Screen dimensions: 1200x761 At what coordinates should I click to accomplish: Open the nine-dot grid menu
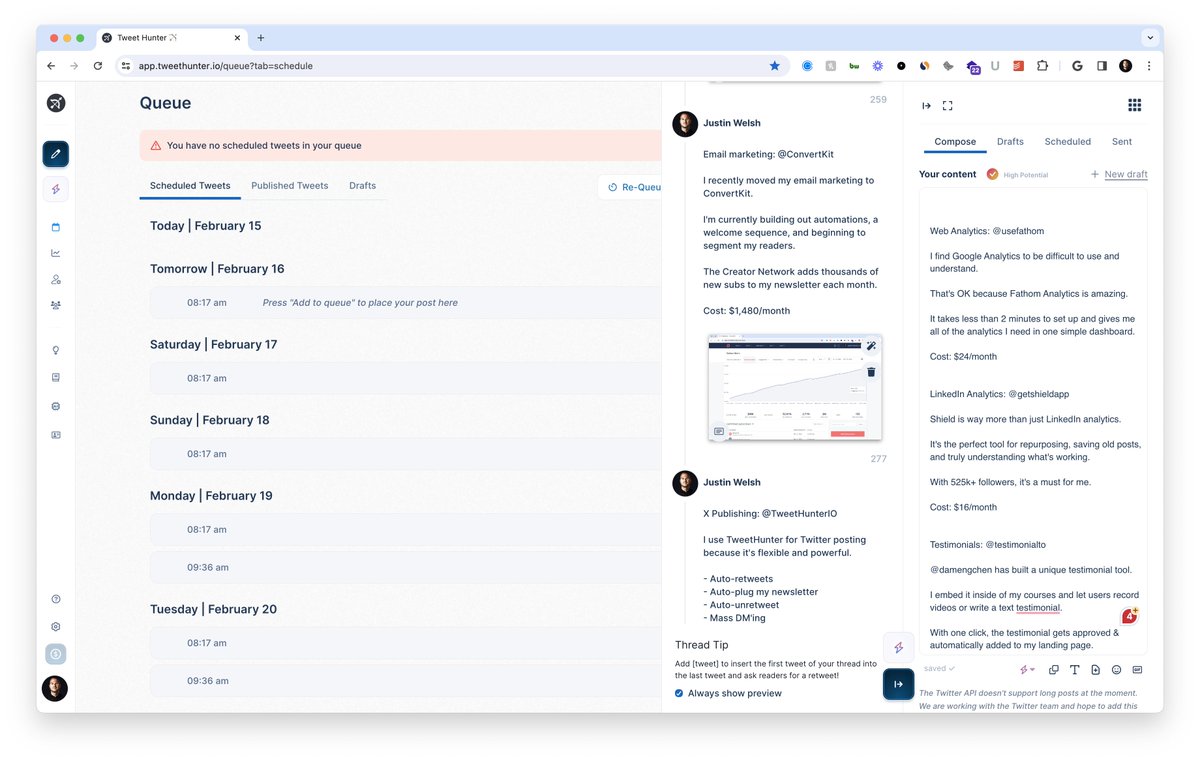tap(1134, 105)
